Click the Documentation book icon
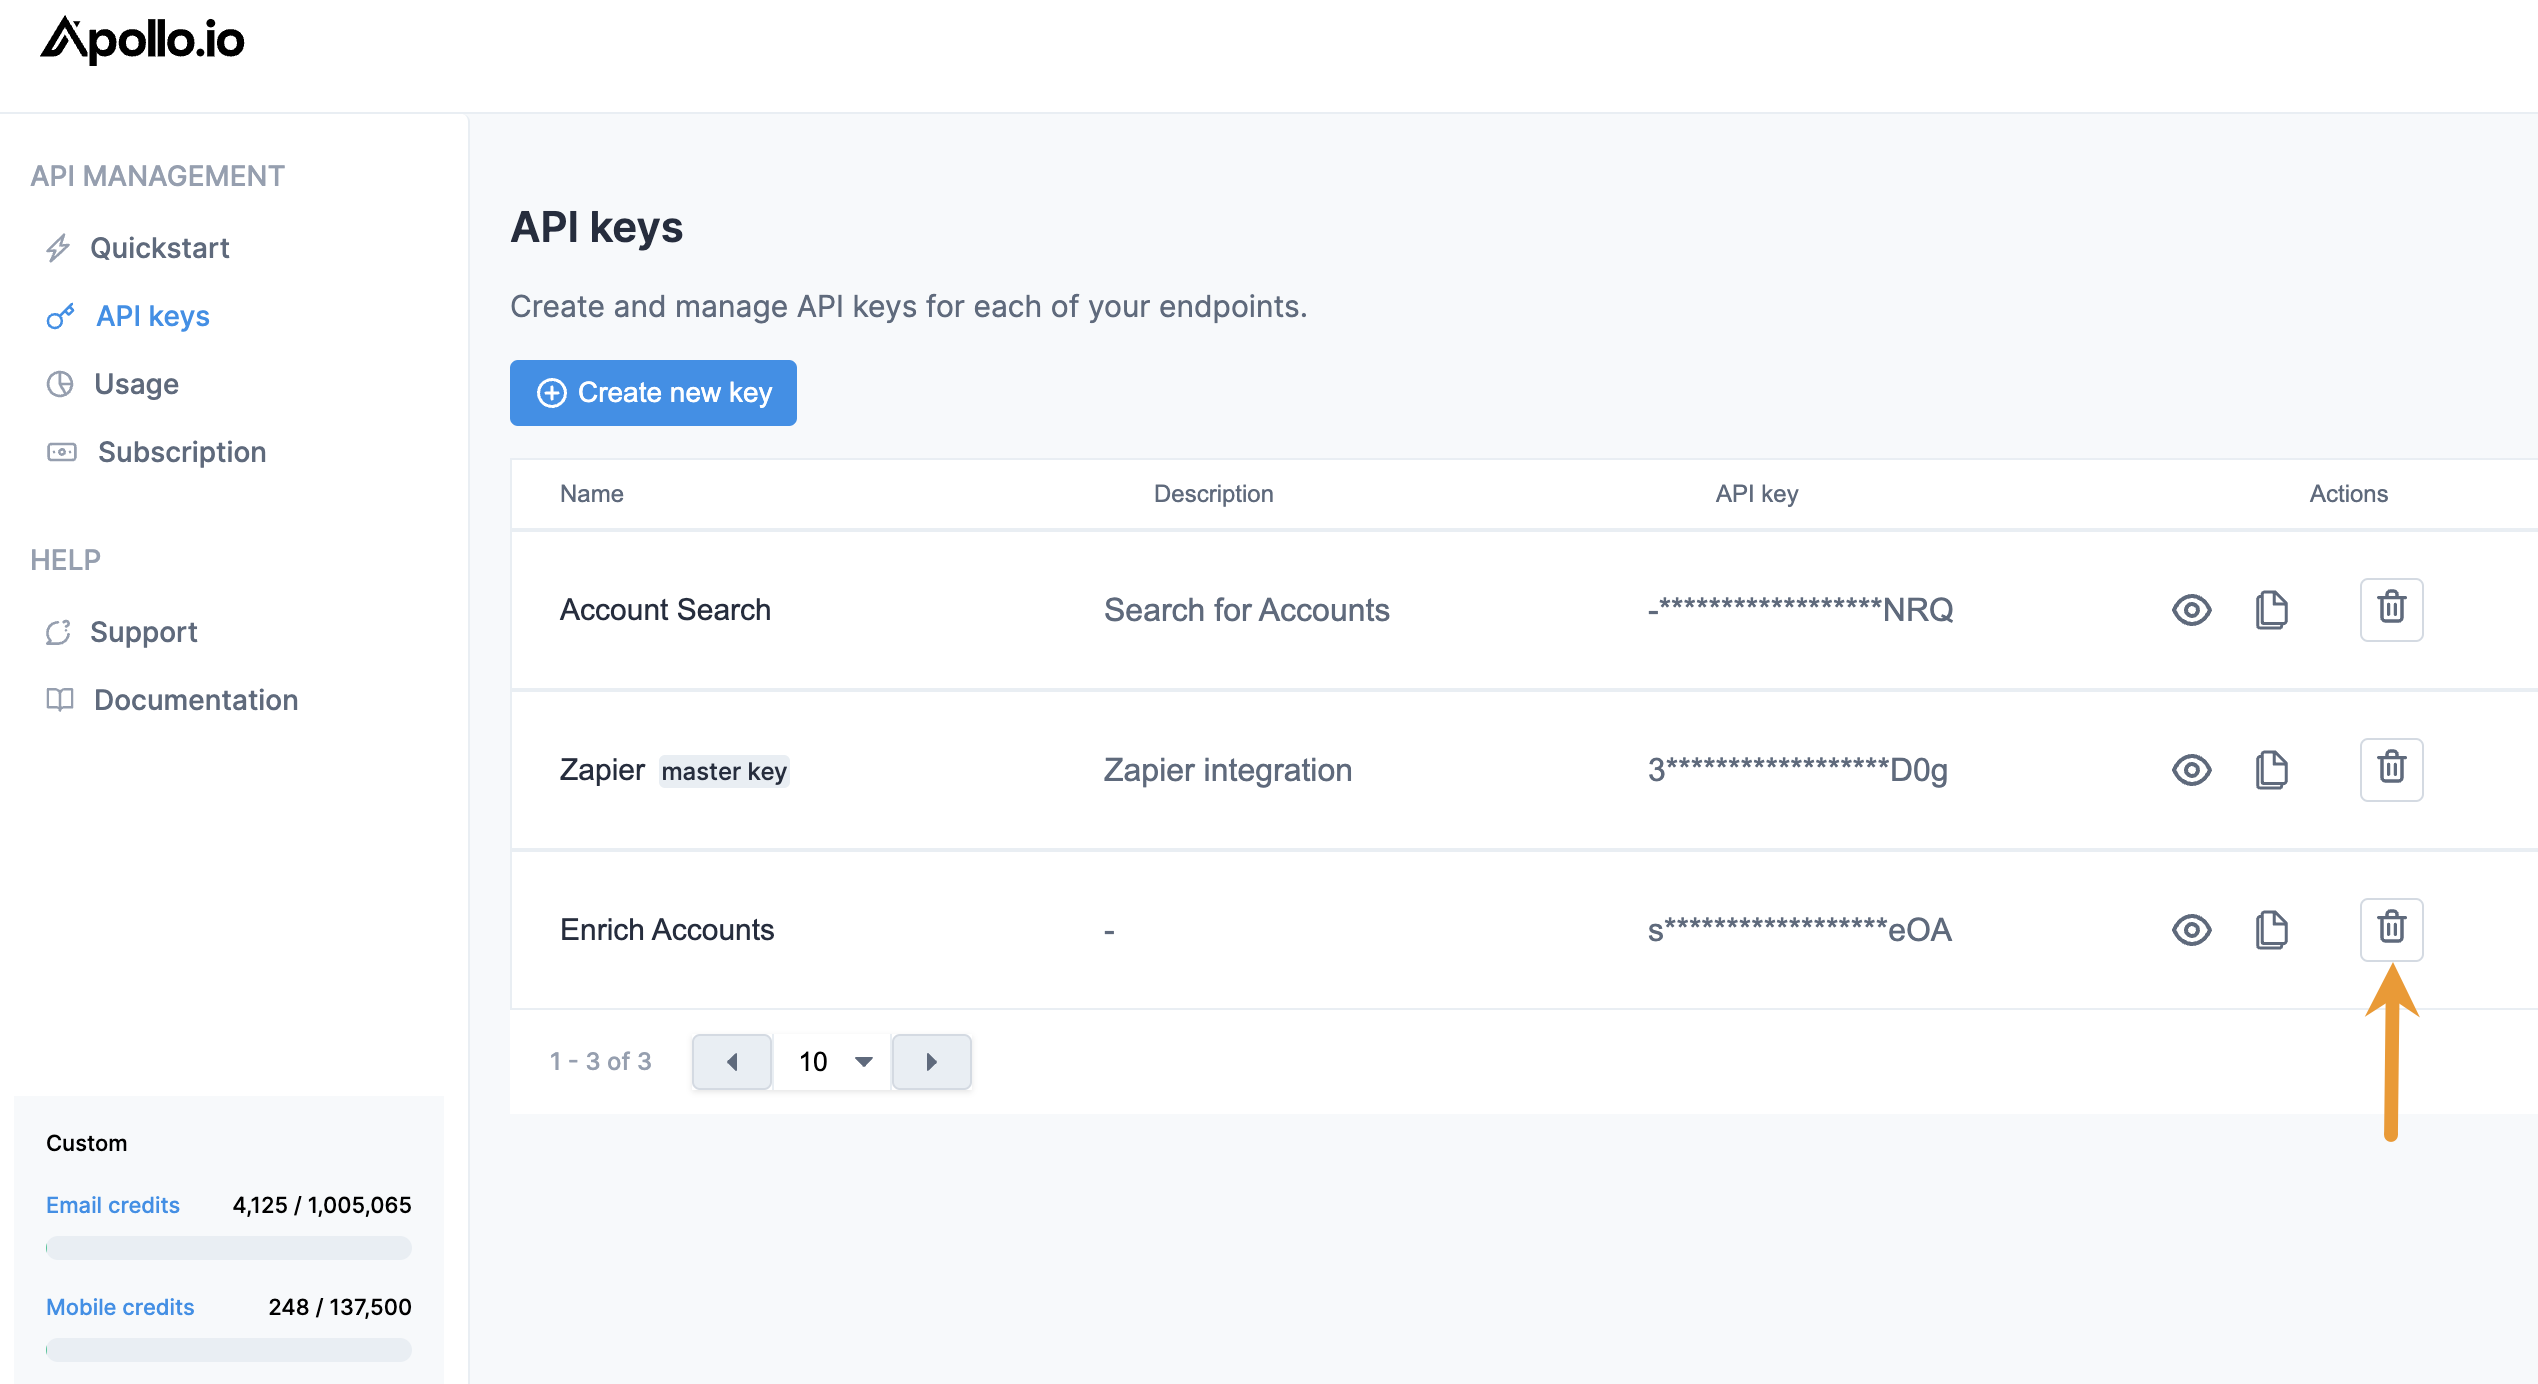This screenshot has width=2538, height=1384. pyautogui.click(x=60, y=700)
